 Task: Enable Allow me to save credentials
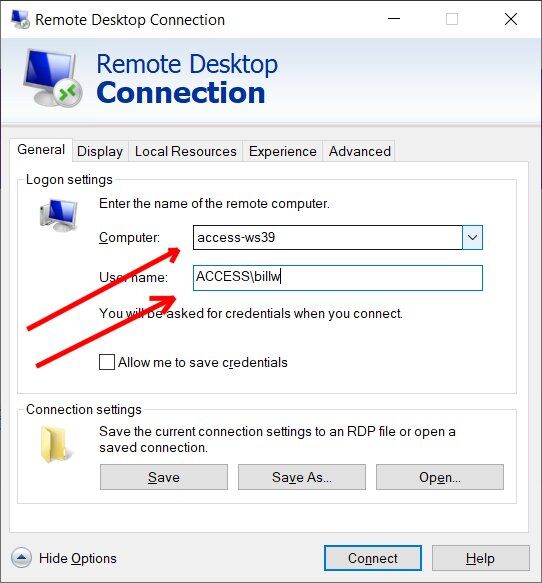107,362
